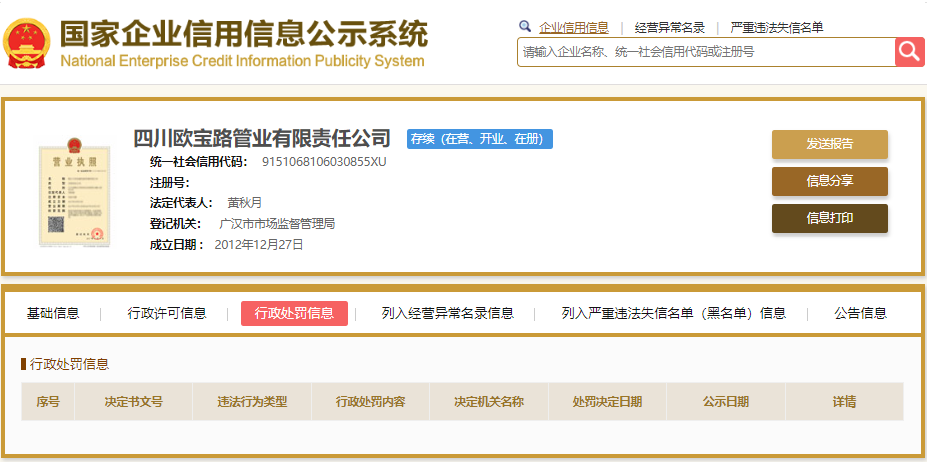Focus the enterprise name search field

tap(706, 52)
